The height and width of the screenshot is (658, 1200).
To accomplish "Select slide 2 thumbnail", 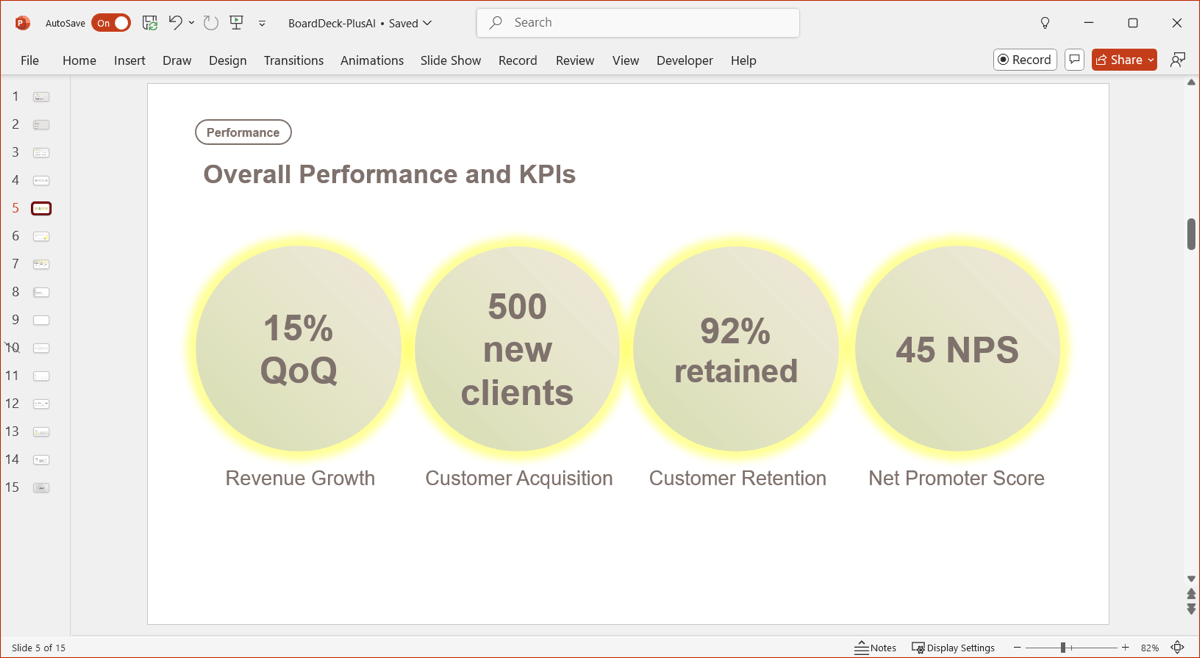I will click(x=41, y=125).
